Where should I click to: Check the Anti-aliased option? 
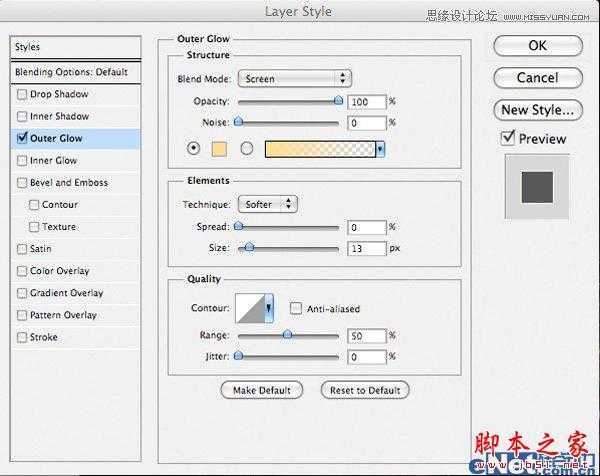pyautogui.click(x=296, y=308)
